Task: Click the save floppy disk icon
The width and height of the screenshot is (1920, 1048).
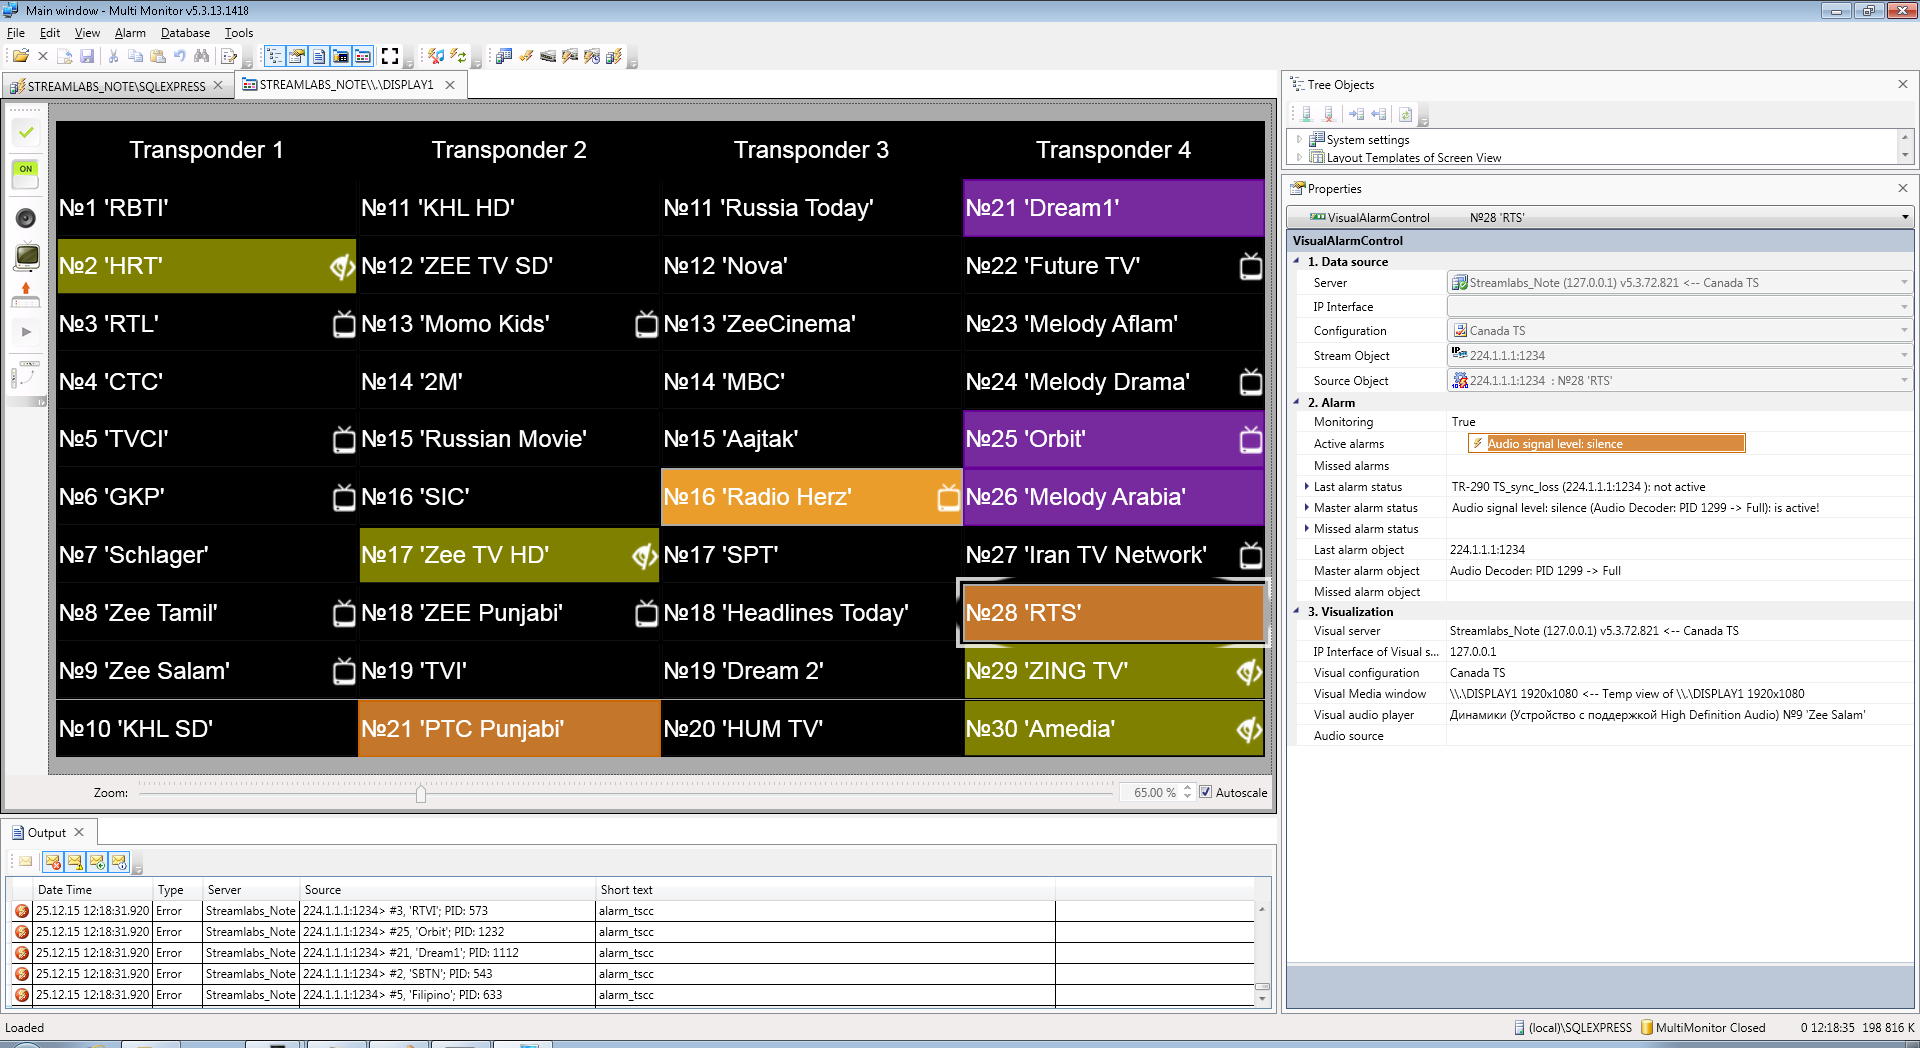Action: coord(87,56)
